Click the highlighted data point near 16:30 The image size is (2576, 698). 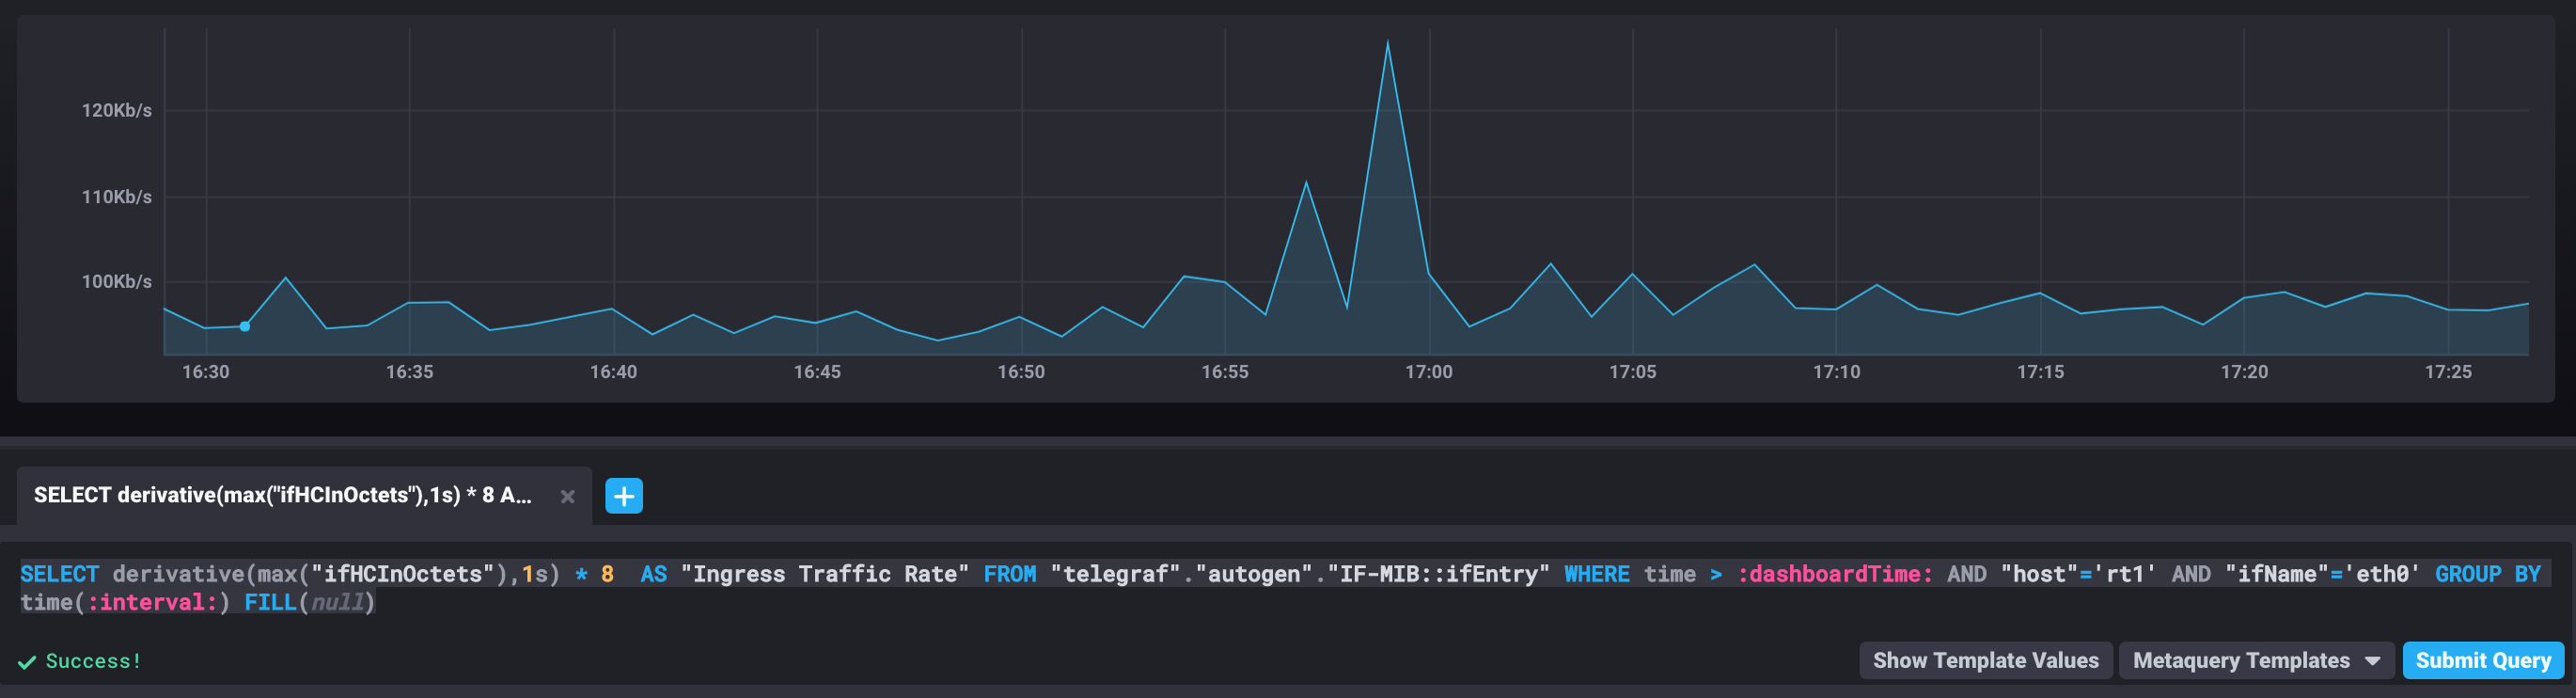(245, 326)
